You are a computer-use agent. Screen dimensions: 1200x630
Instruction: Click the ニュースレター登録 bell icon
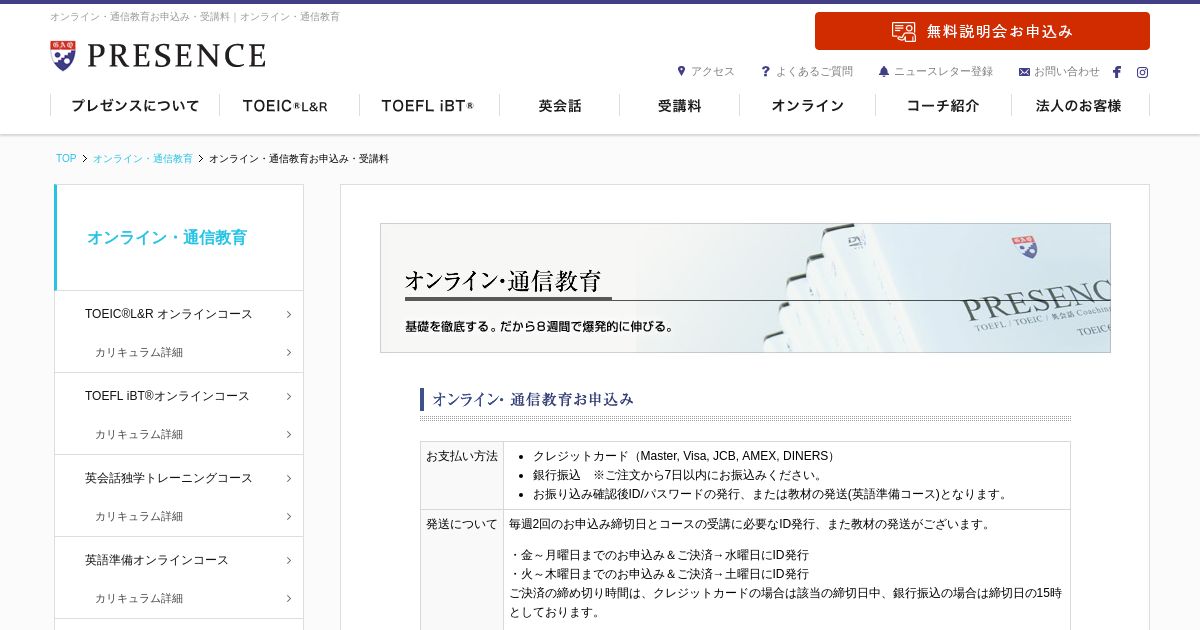pos(884,71)
